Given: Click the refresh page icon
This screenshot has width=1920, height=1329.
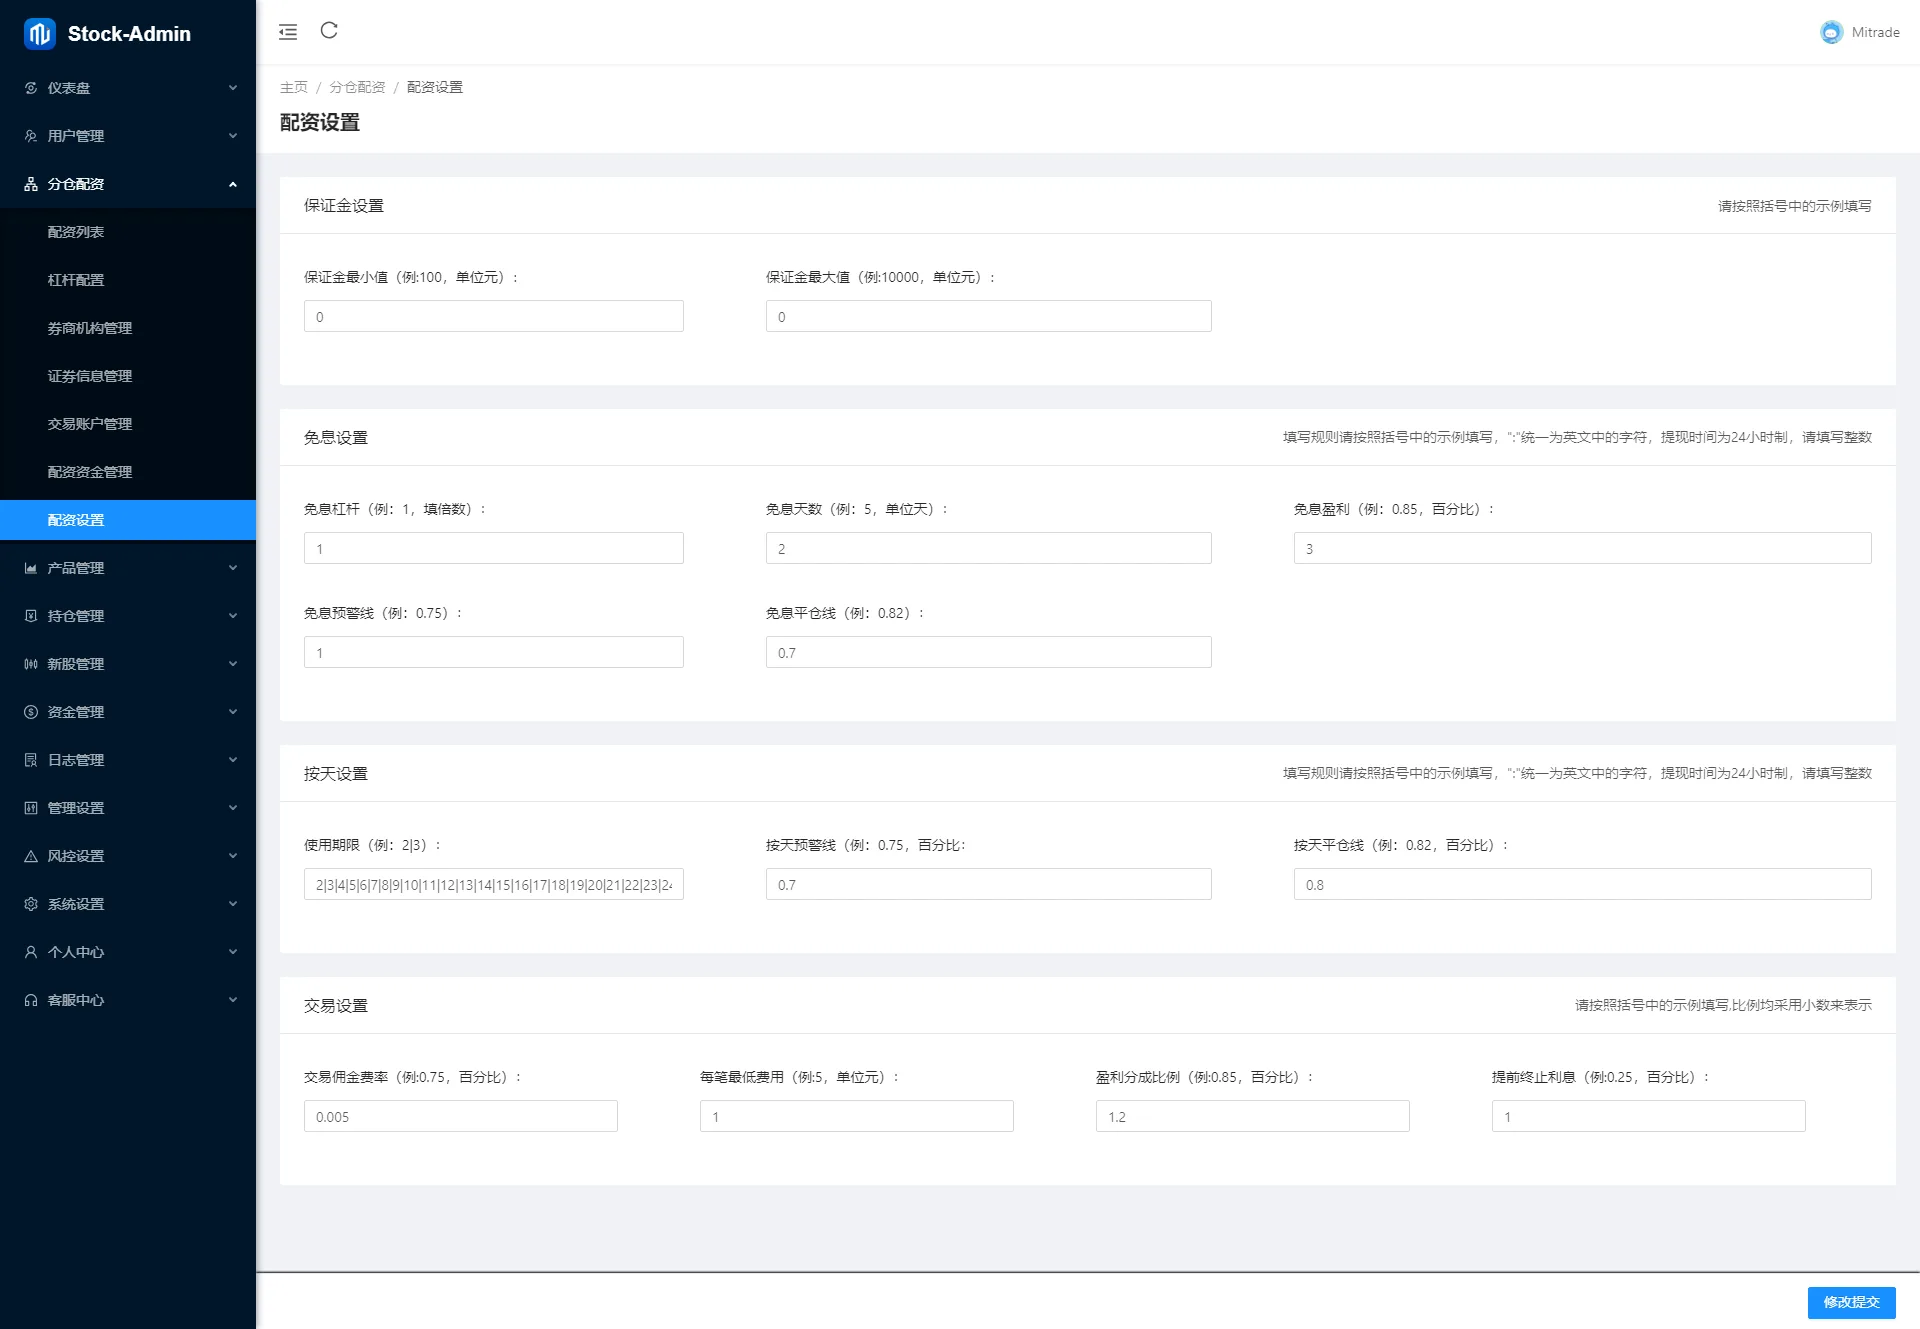Looking at the screenshot, I should (329, 31).
